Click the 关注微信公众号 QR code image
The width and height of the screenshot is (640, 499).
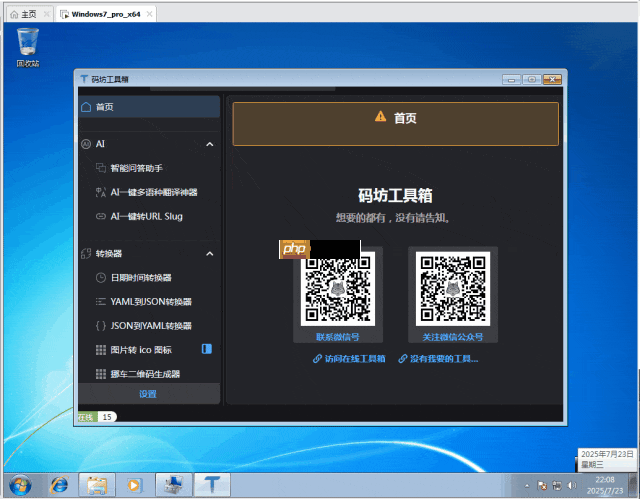[x=453, y=289]
